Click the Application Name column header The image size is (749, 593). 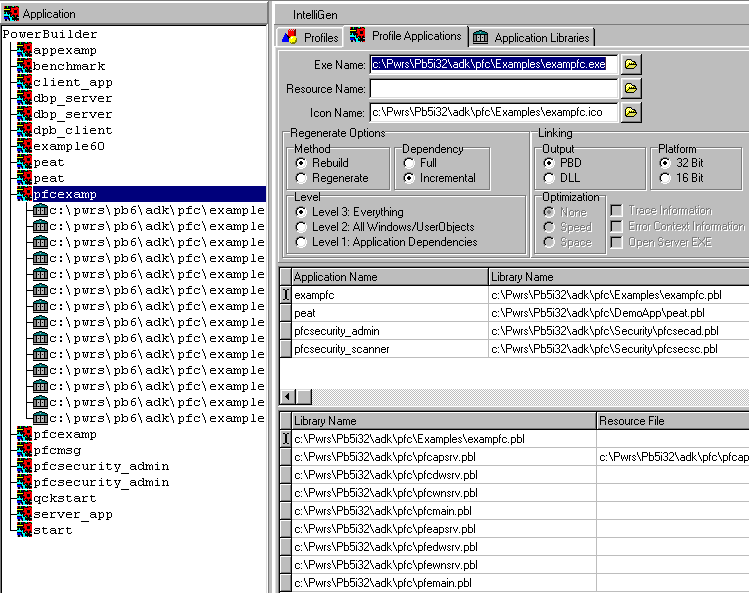[x=390, y=277]
